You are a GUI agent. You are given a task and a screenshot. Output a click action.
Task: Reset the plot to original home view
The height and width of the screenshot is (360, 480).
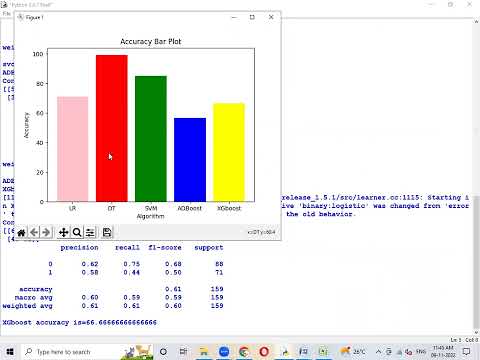point(21,232)
